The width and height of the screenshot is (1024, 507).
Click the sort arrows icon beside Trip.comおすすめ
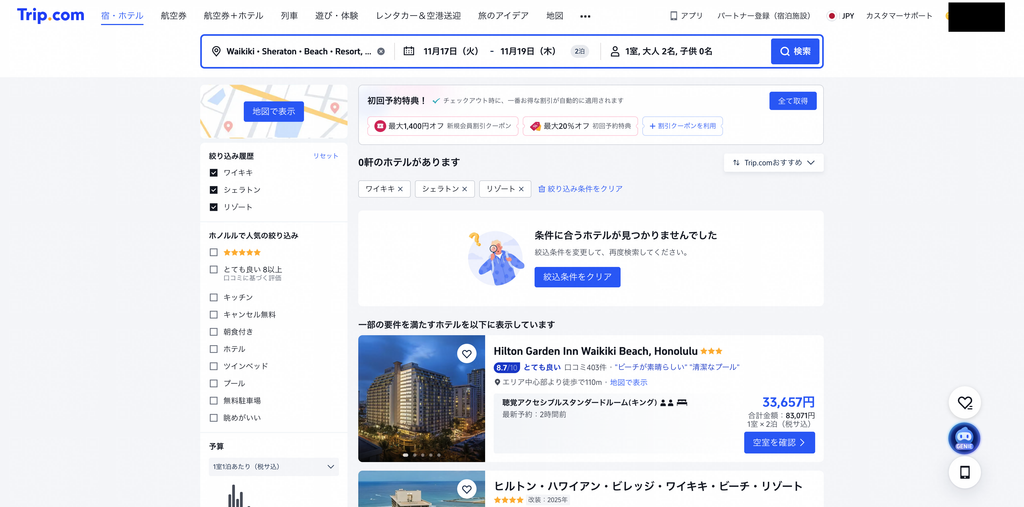pos(736,163)
